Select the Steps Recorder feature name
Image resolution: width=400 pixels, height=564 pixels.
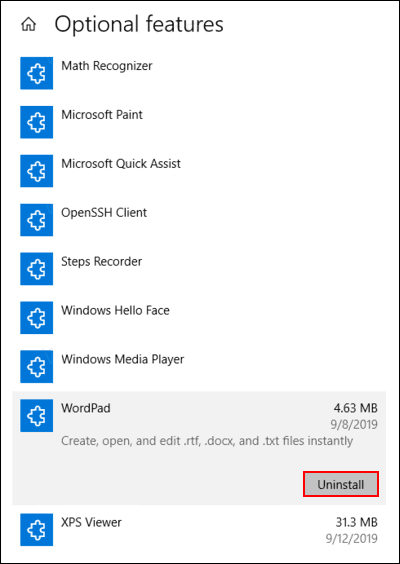pyautogui.click(x=102, y=261)
